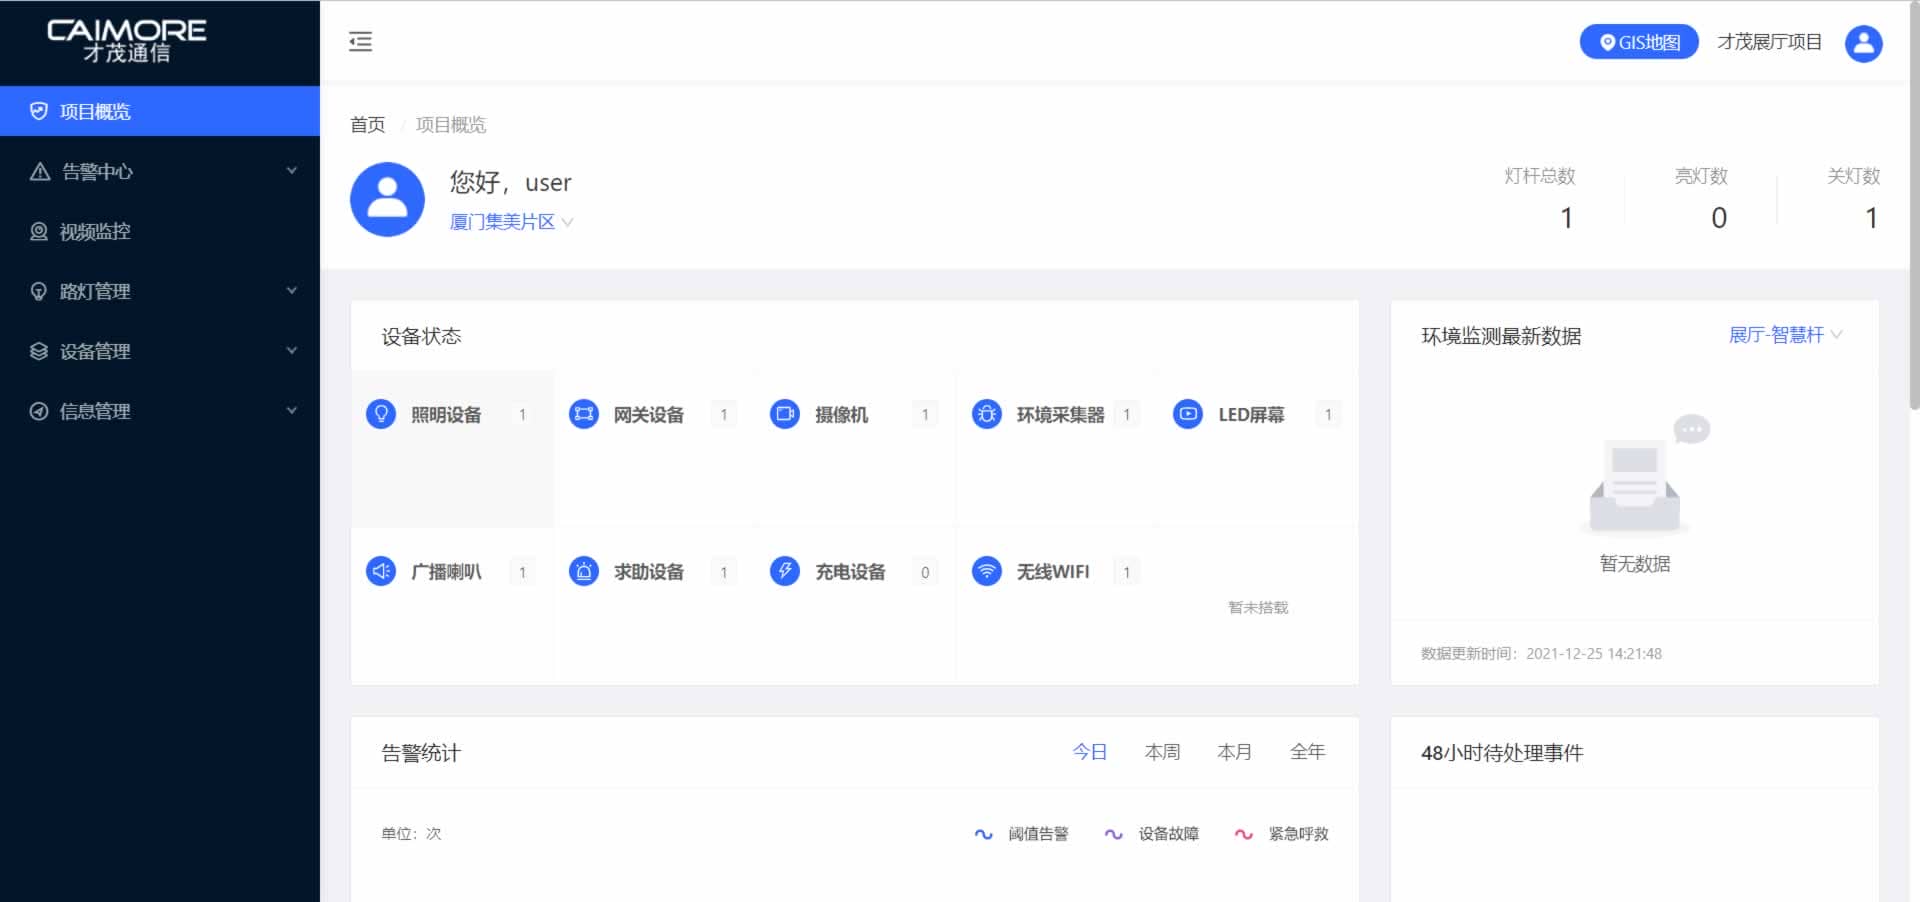The height and width of the screenshot is (902, 1920).
Task: Click the 网关设备 gateway device icon
Action: [583, 413]
